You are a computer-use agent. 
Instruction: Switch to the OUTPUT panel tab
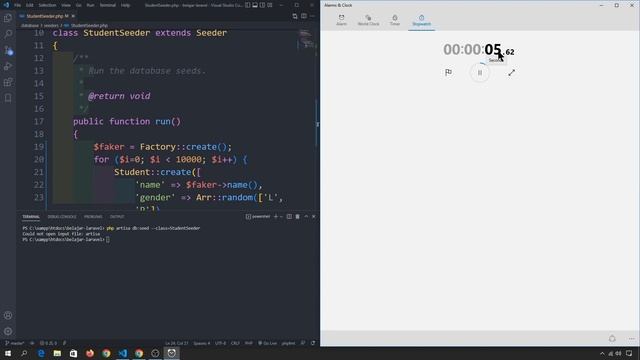point(117,217)
